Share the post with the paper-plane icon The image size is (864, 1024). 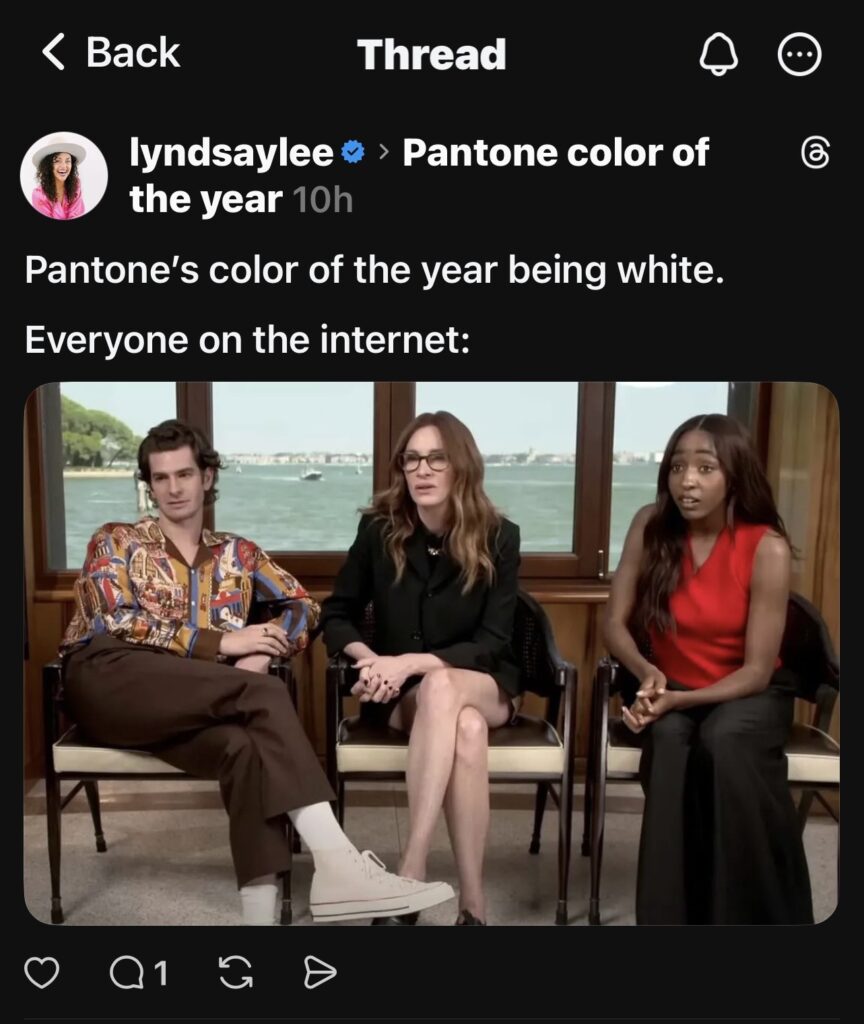(x=320, y=972)
